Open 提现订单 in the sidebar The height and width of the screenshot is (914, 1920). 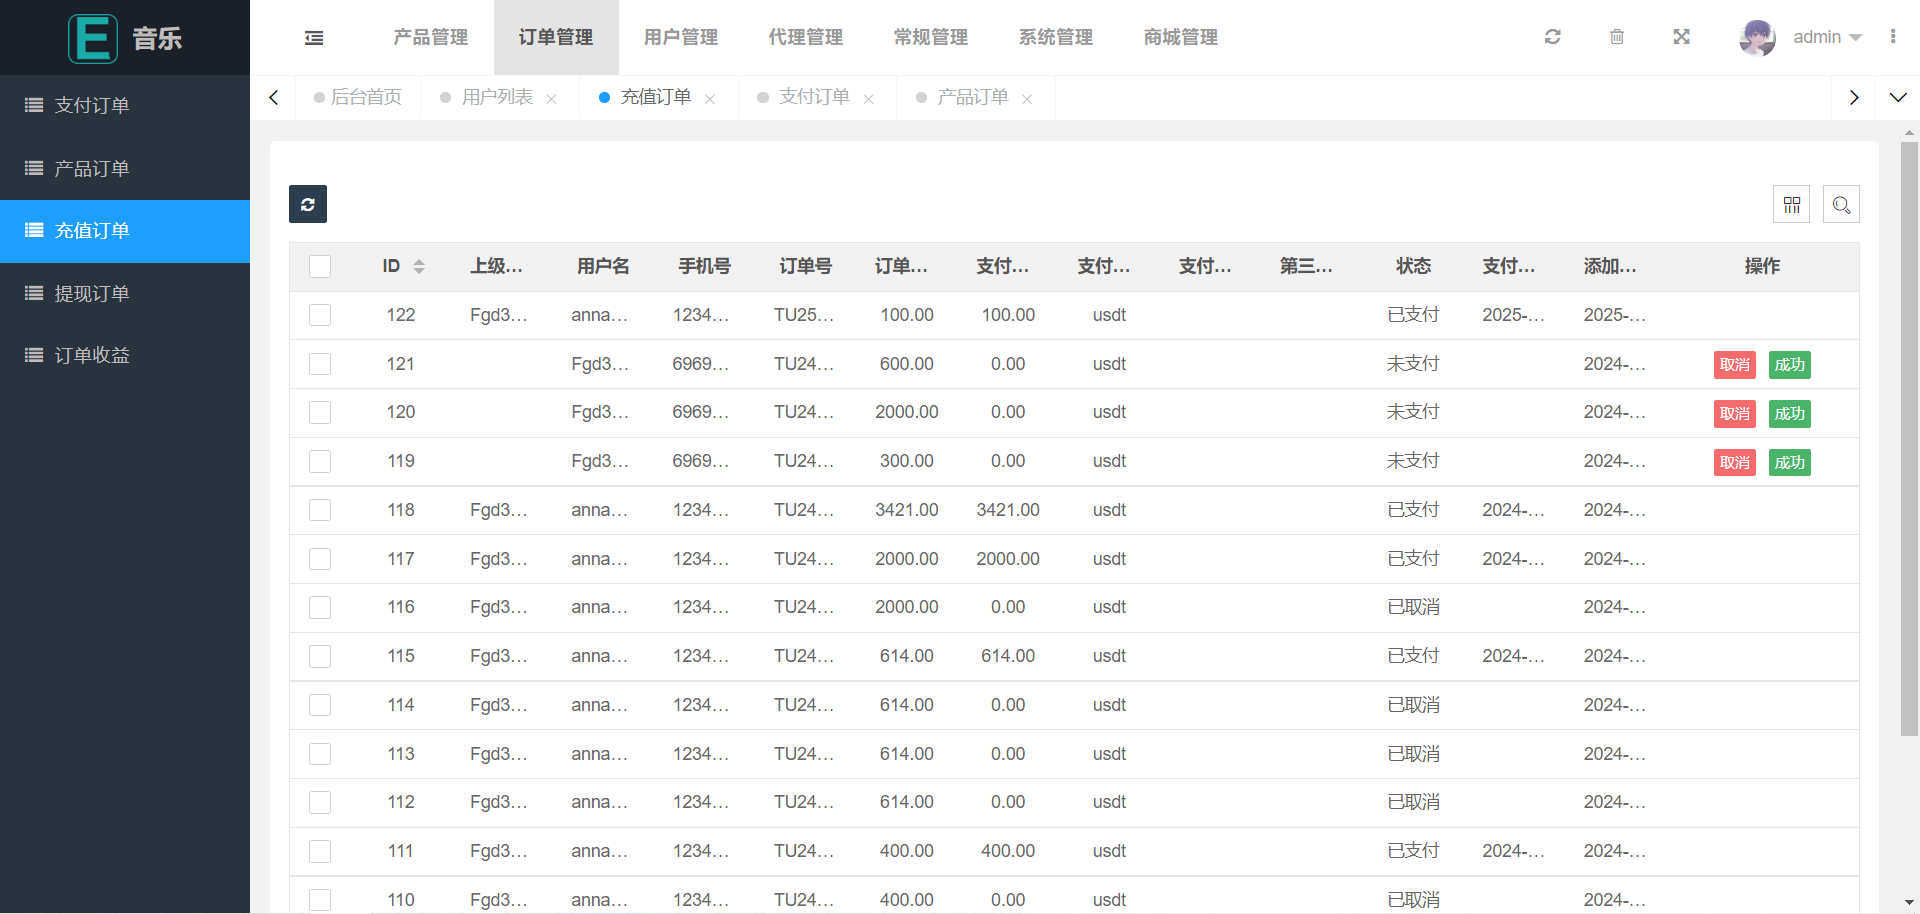[x=92, y=293]
